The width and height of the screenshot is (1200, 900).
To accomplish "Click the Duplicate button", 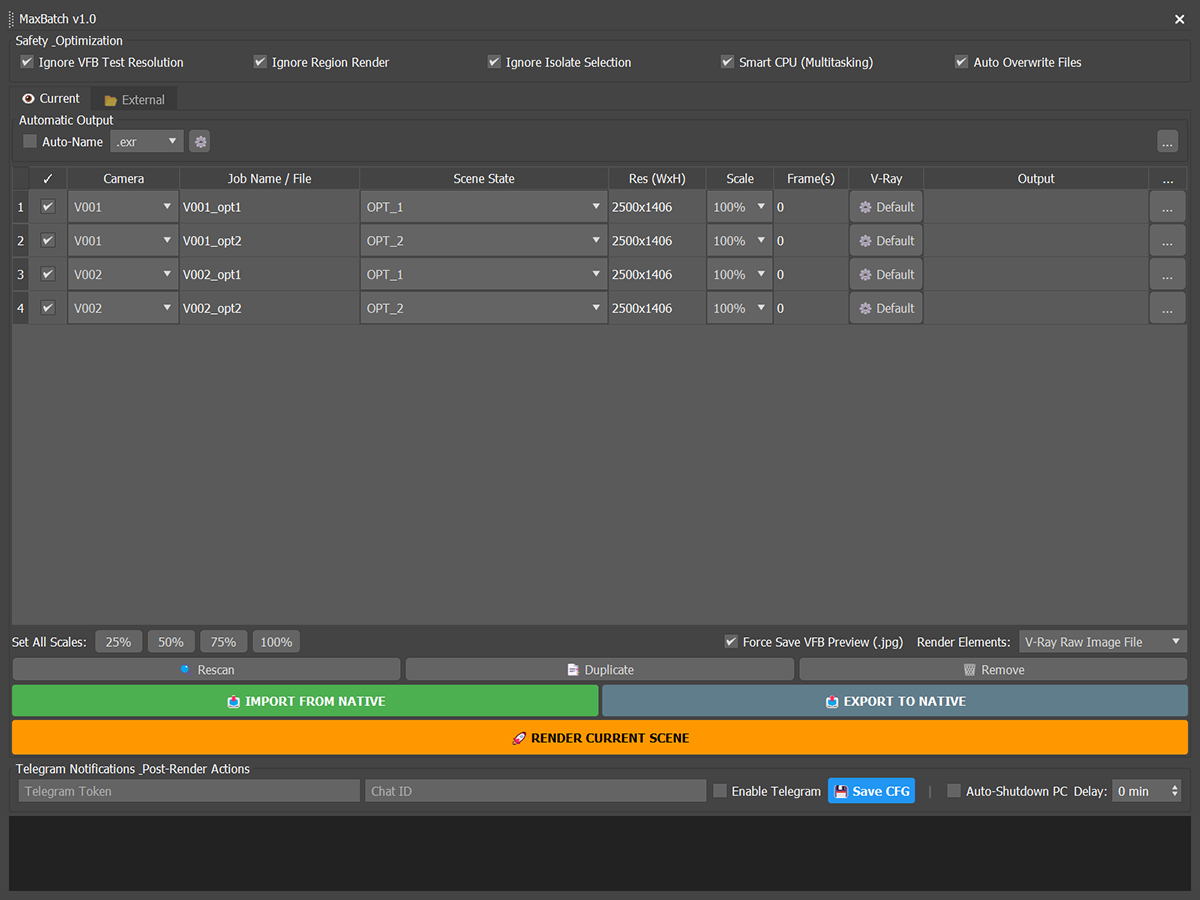I will coord(600,669).
